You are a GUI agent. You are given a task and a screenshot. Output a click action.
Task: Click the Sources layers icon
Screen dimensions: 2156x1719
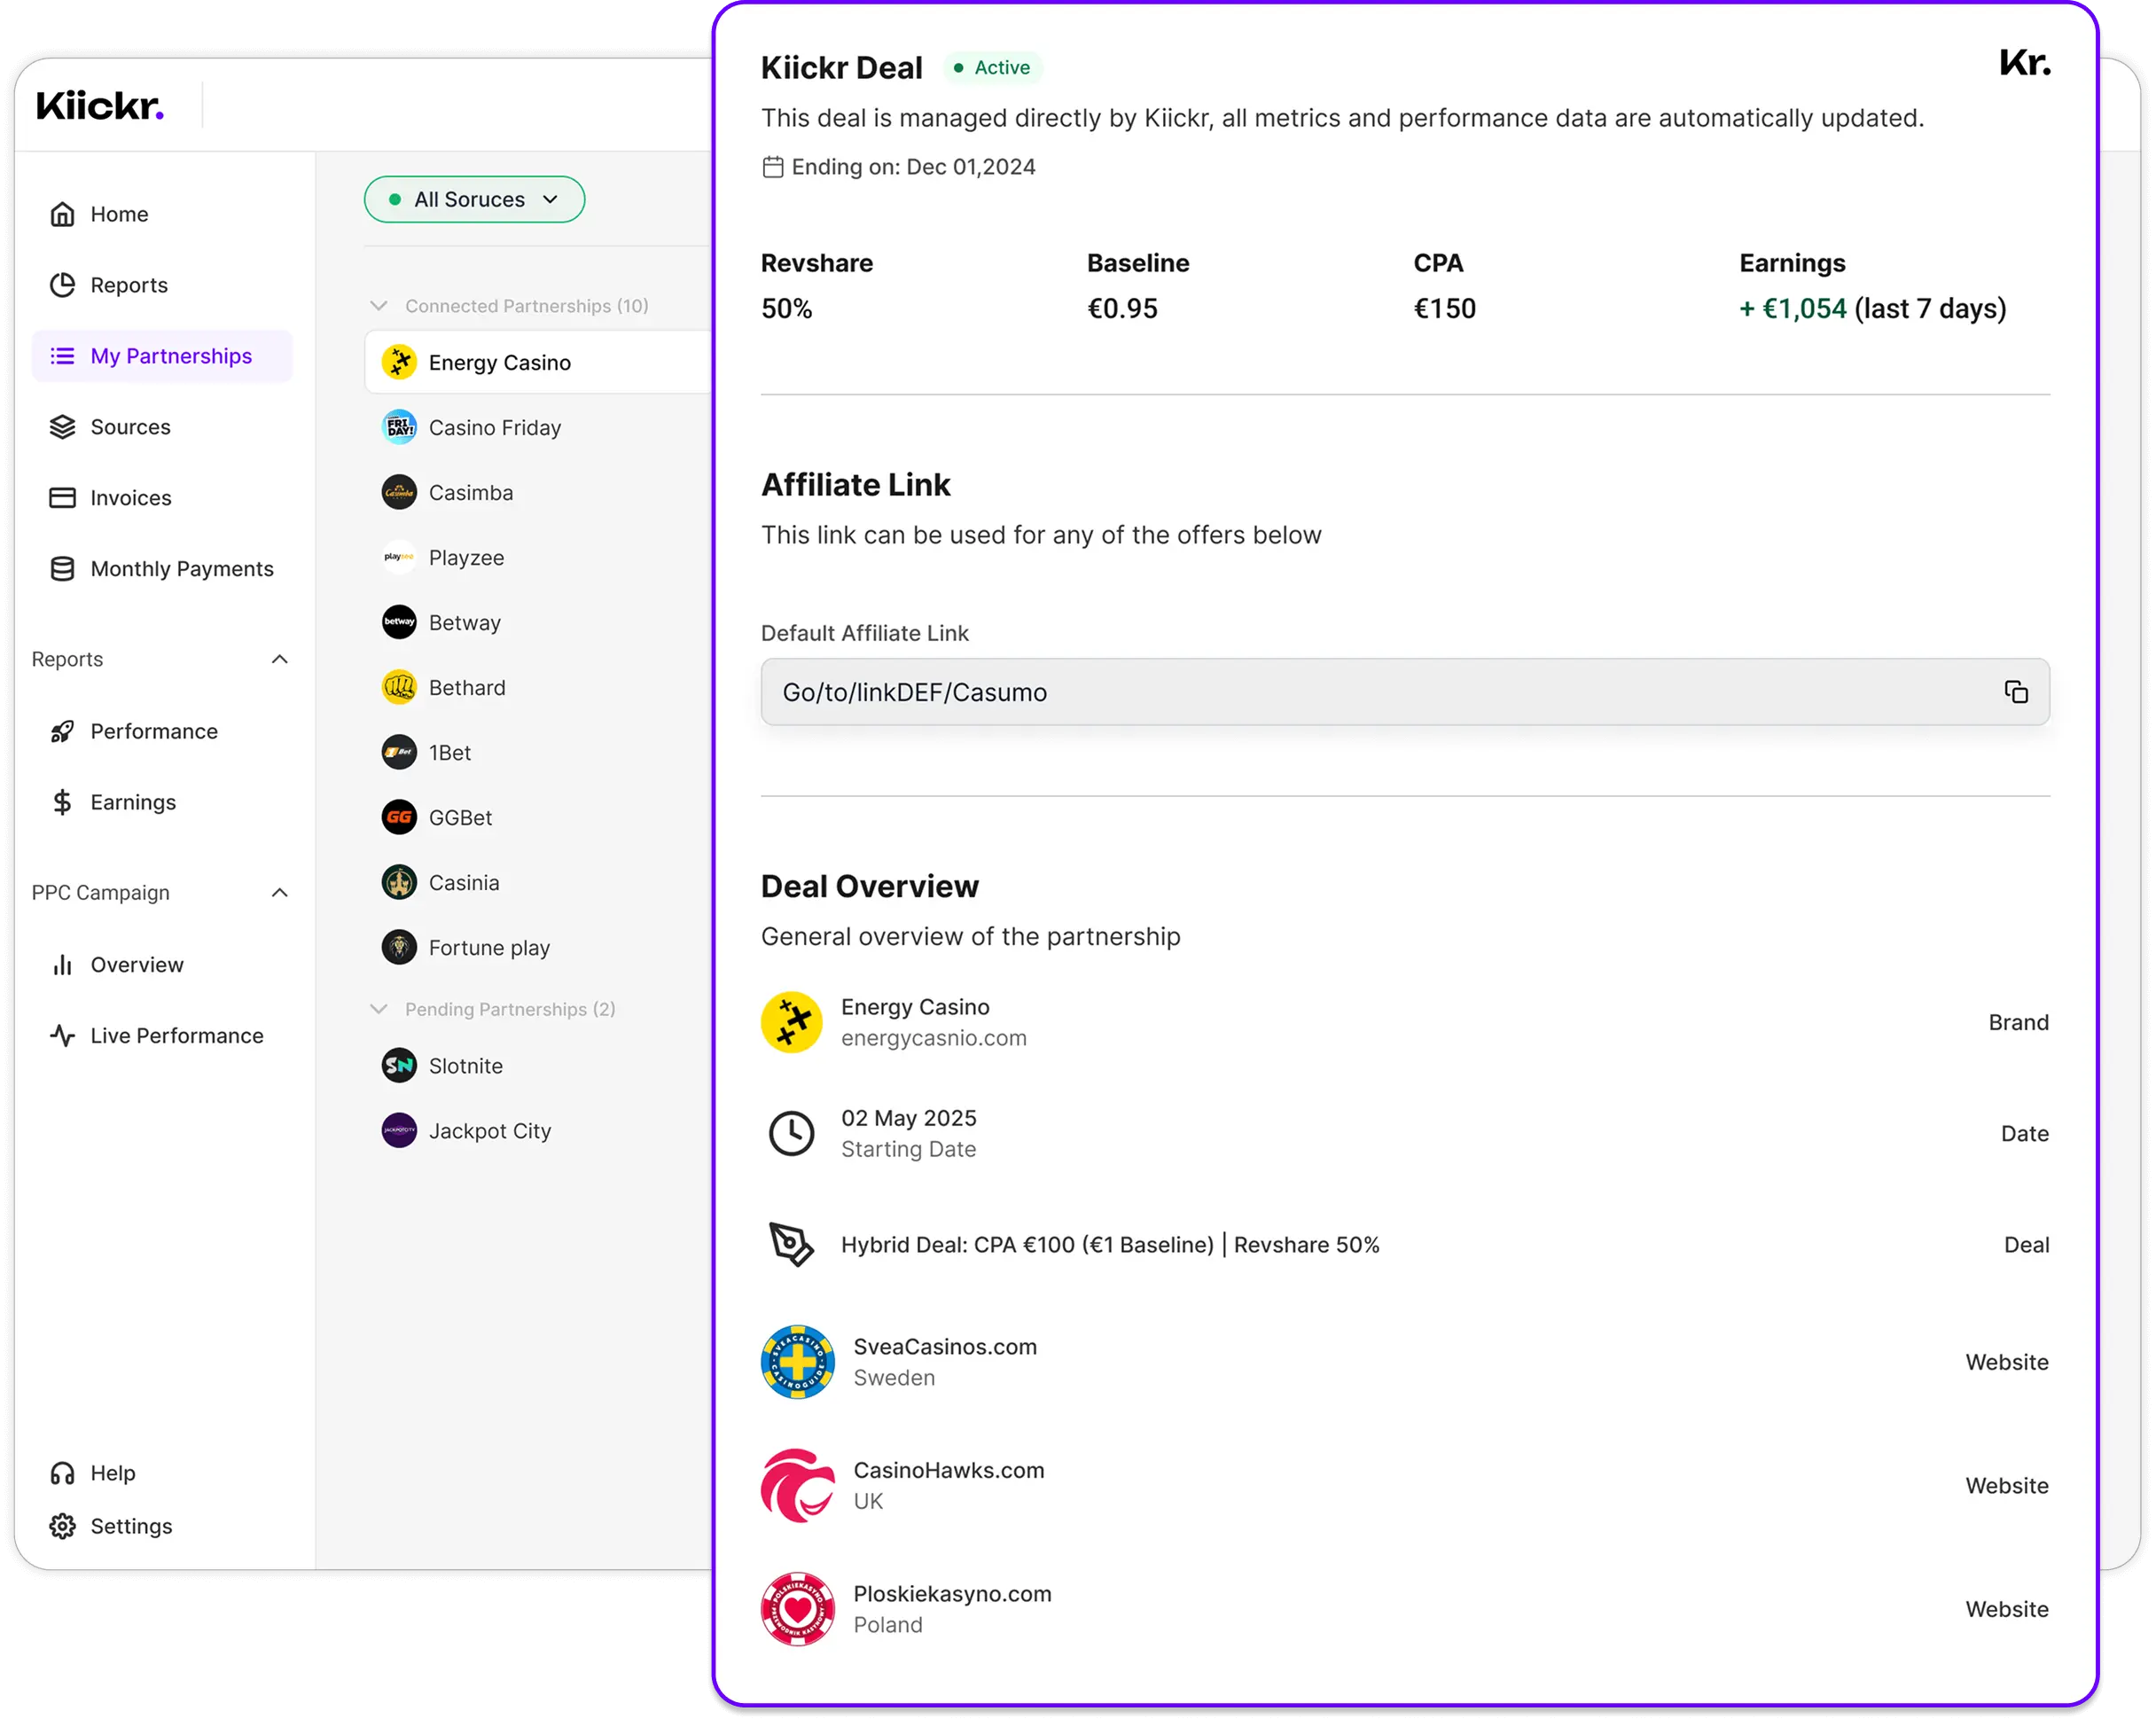[62, 426]
